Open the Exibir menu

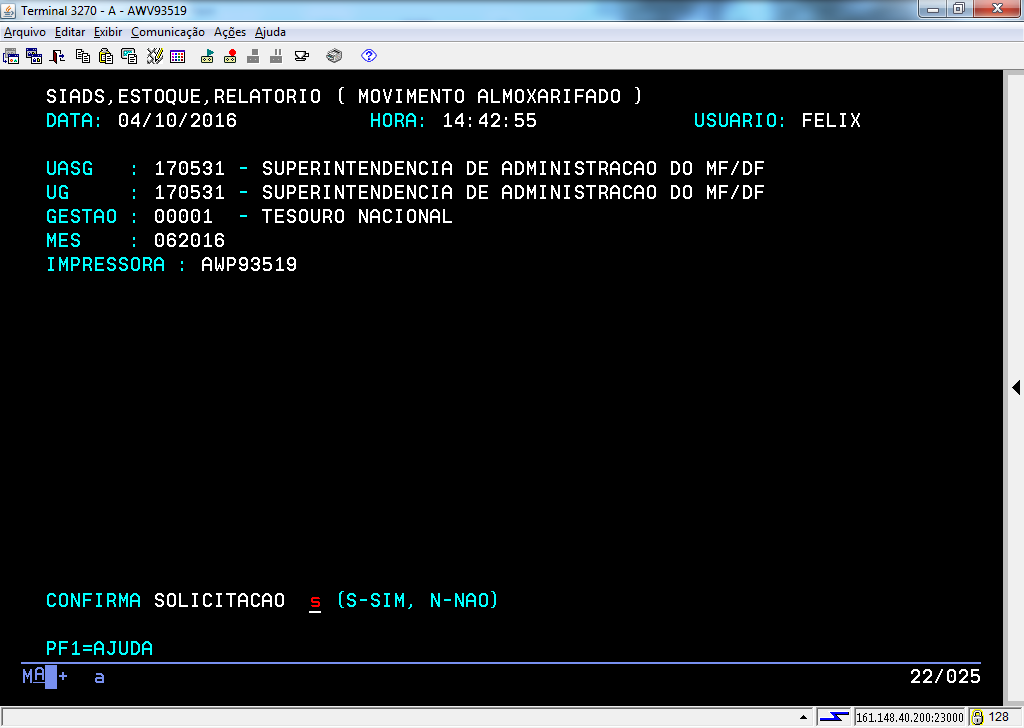tap(108, 32)
